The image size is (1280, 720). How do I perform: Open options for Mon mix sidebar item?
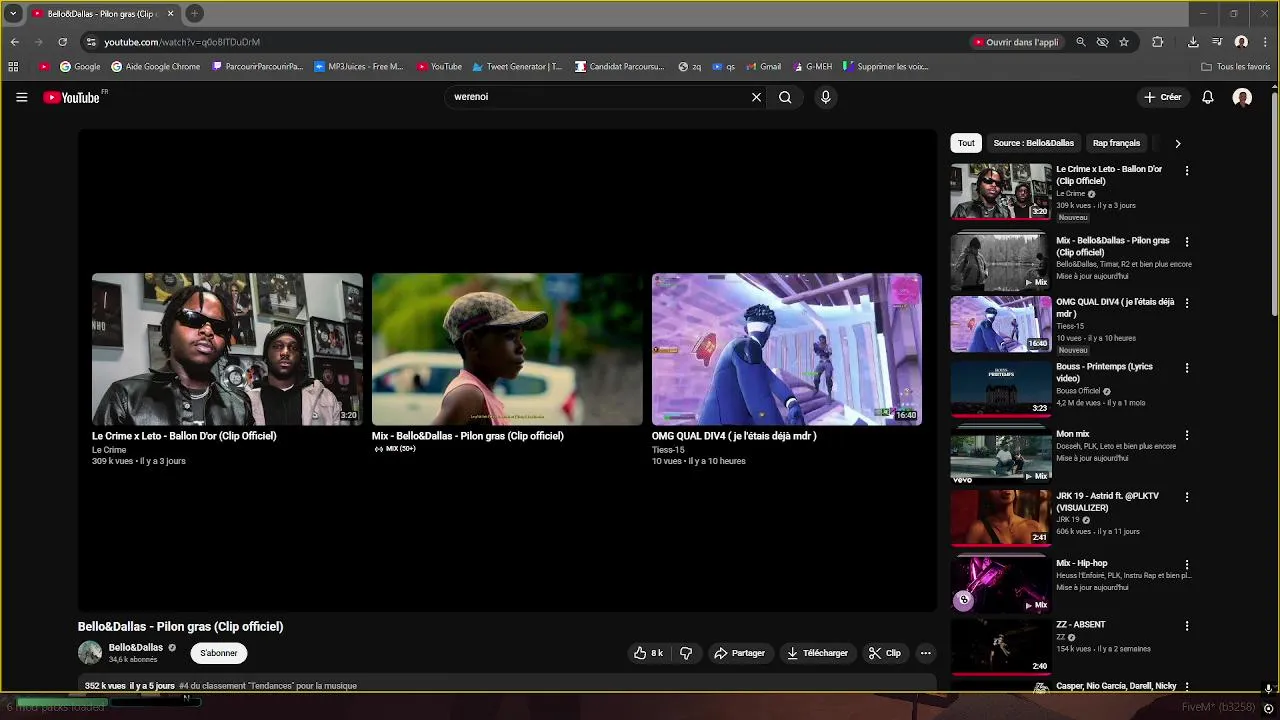pyautogui.click(x=1187, y=436)
